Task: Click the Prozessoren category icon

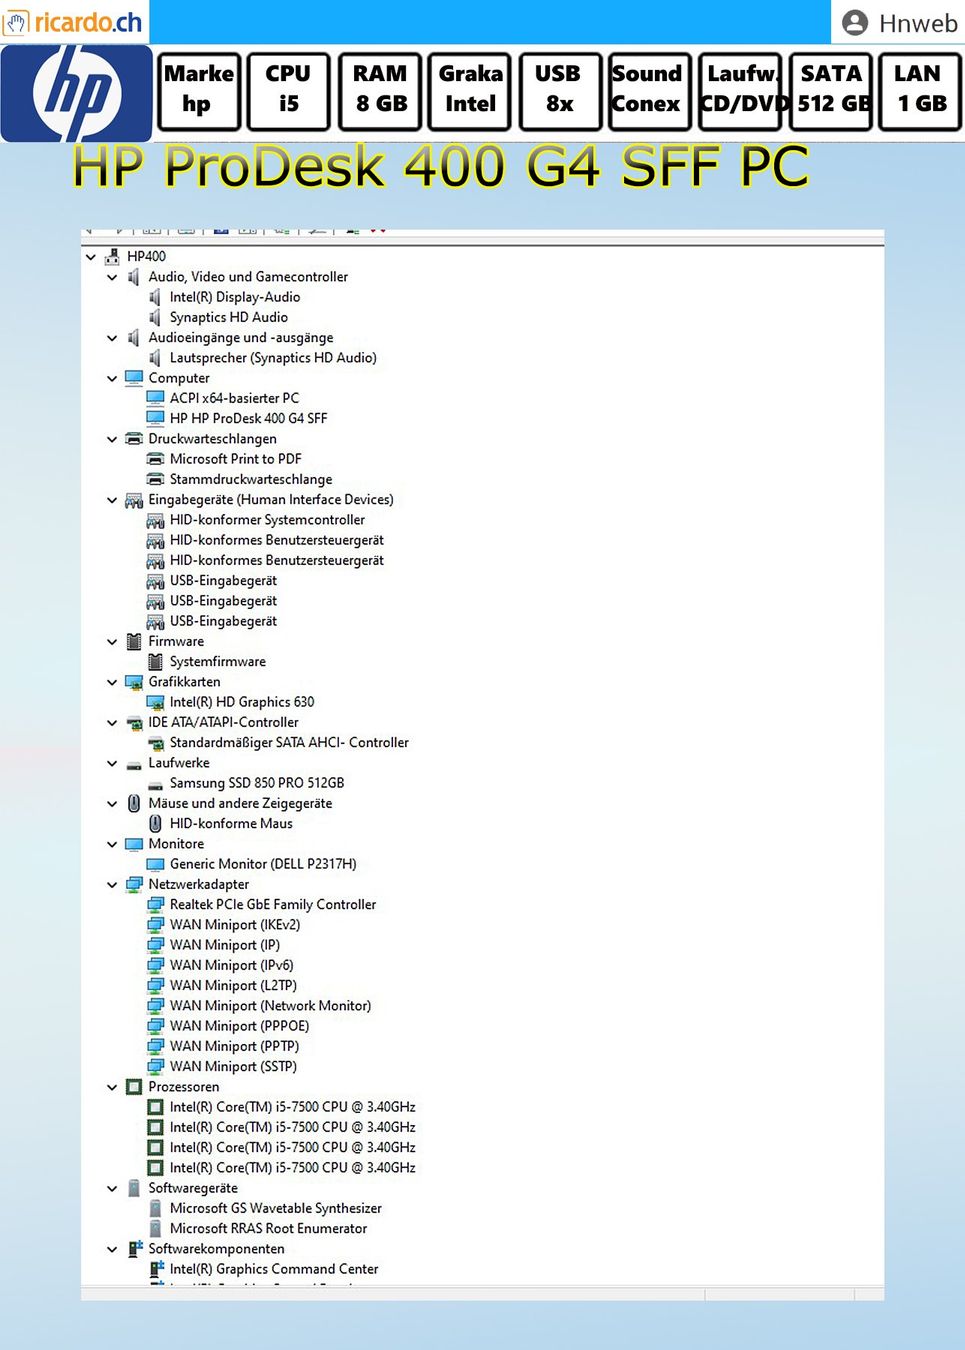Action: (134, 1087)
